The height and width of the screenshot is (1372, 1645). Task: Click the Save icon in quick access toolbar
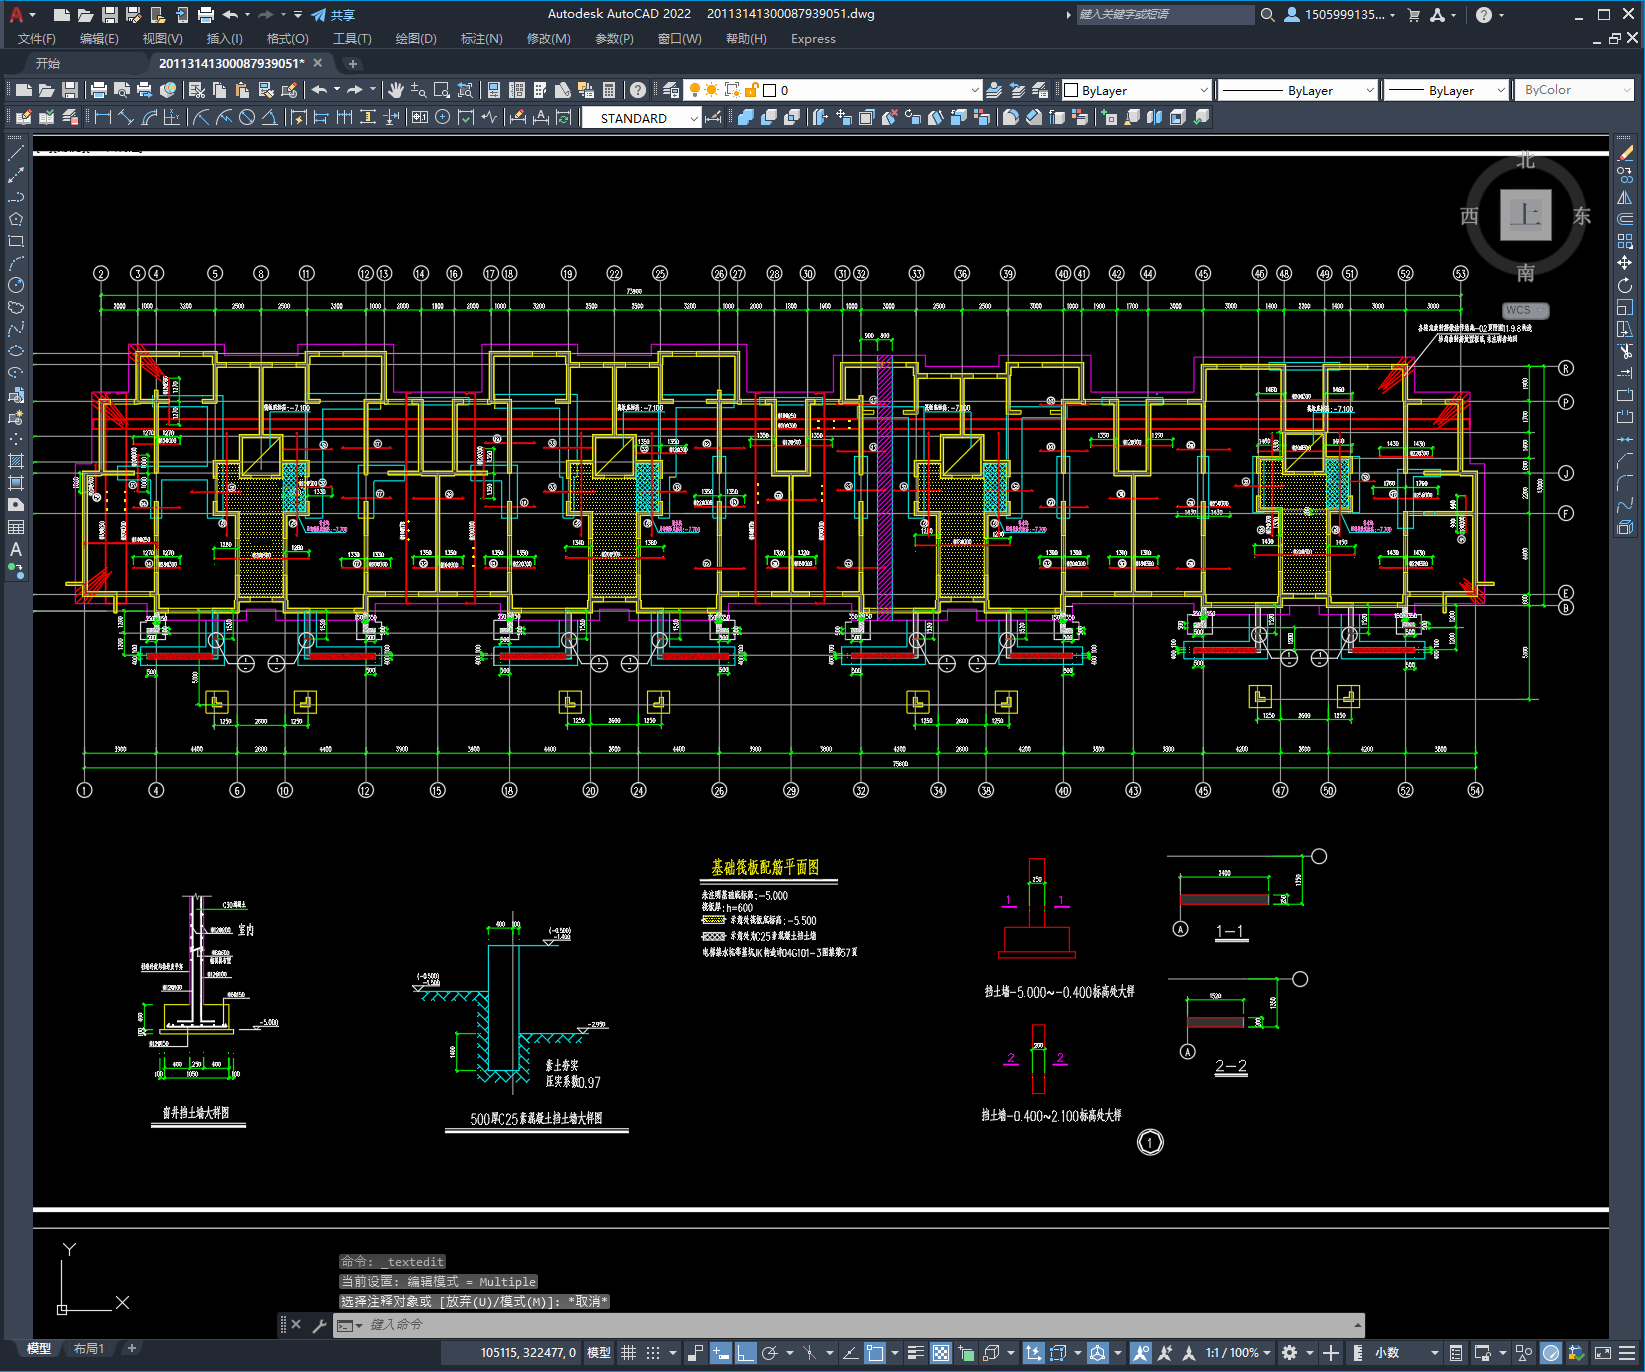[110, 15]
